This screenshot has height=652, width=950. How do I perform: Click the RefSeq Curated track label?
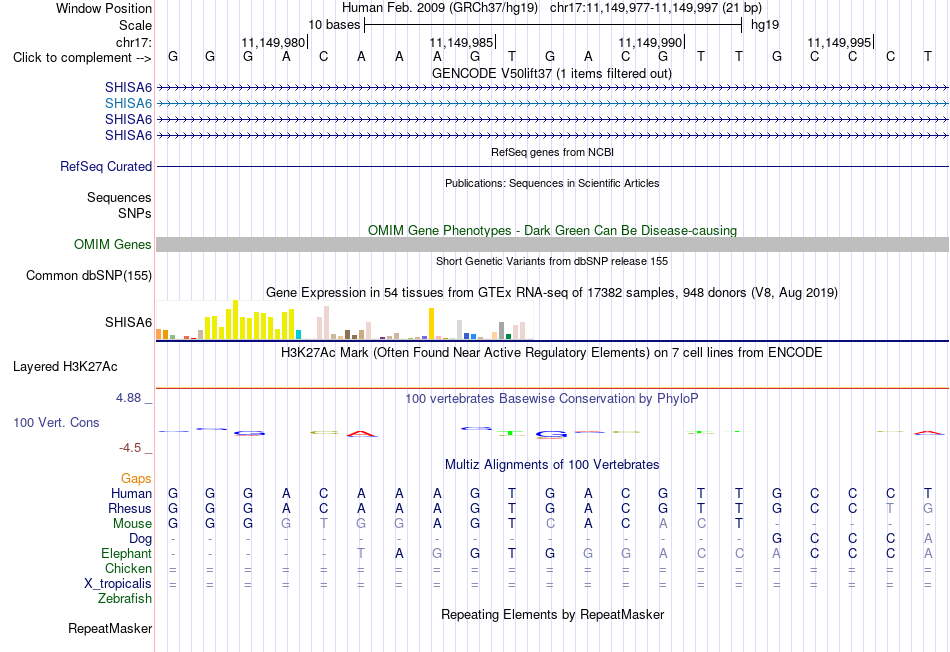(x=105, y=166)
